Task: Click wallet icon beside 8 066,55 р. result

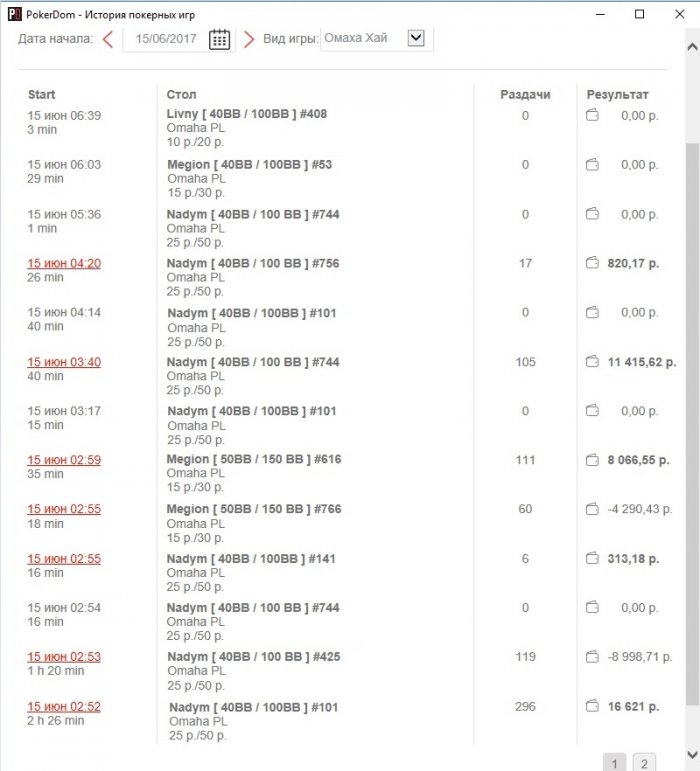Action: coord(592,460)
